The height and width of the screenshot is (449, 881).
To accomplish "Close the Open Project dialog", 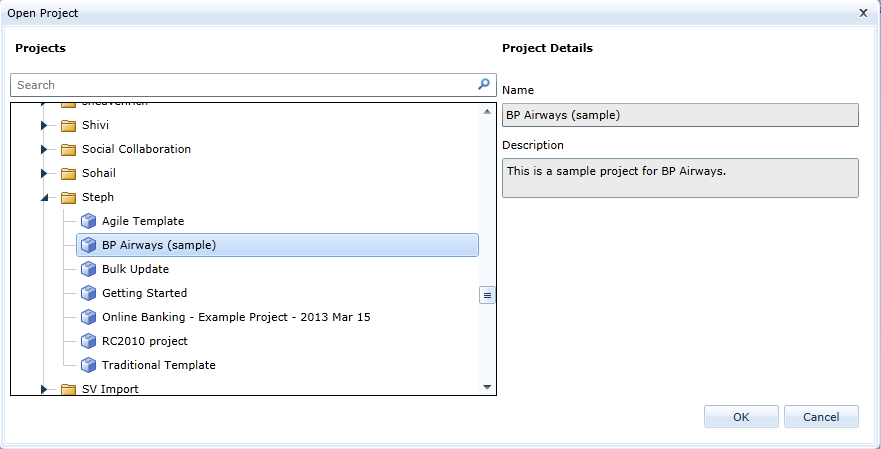I will point(863,13).
